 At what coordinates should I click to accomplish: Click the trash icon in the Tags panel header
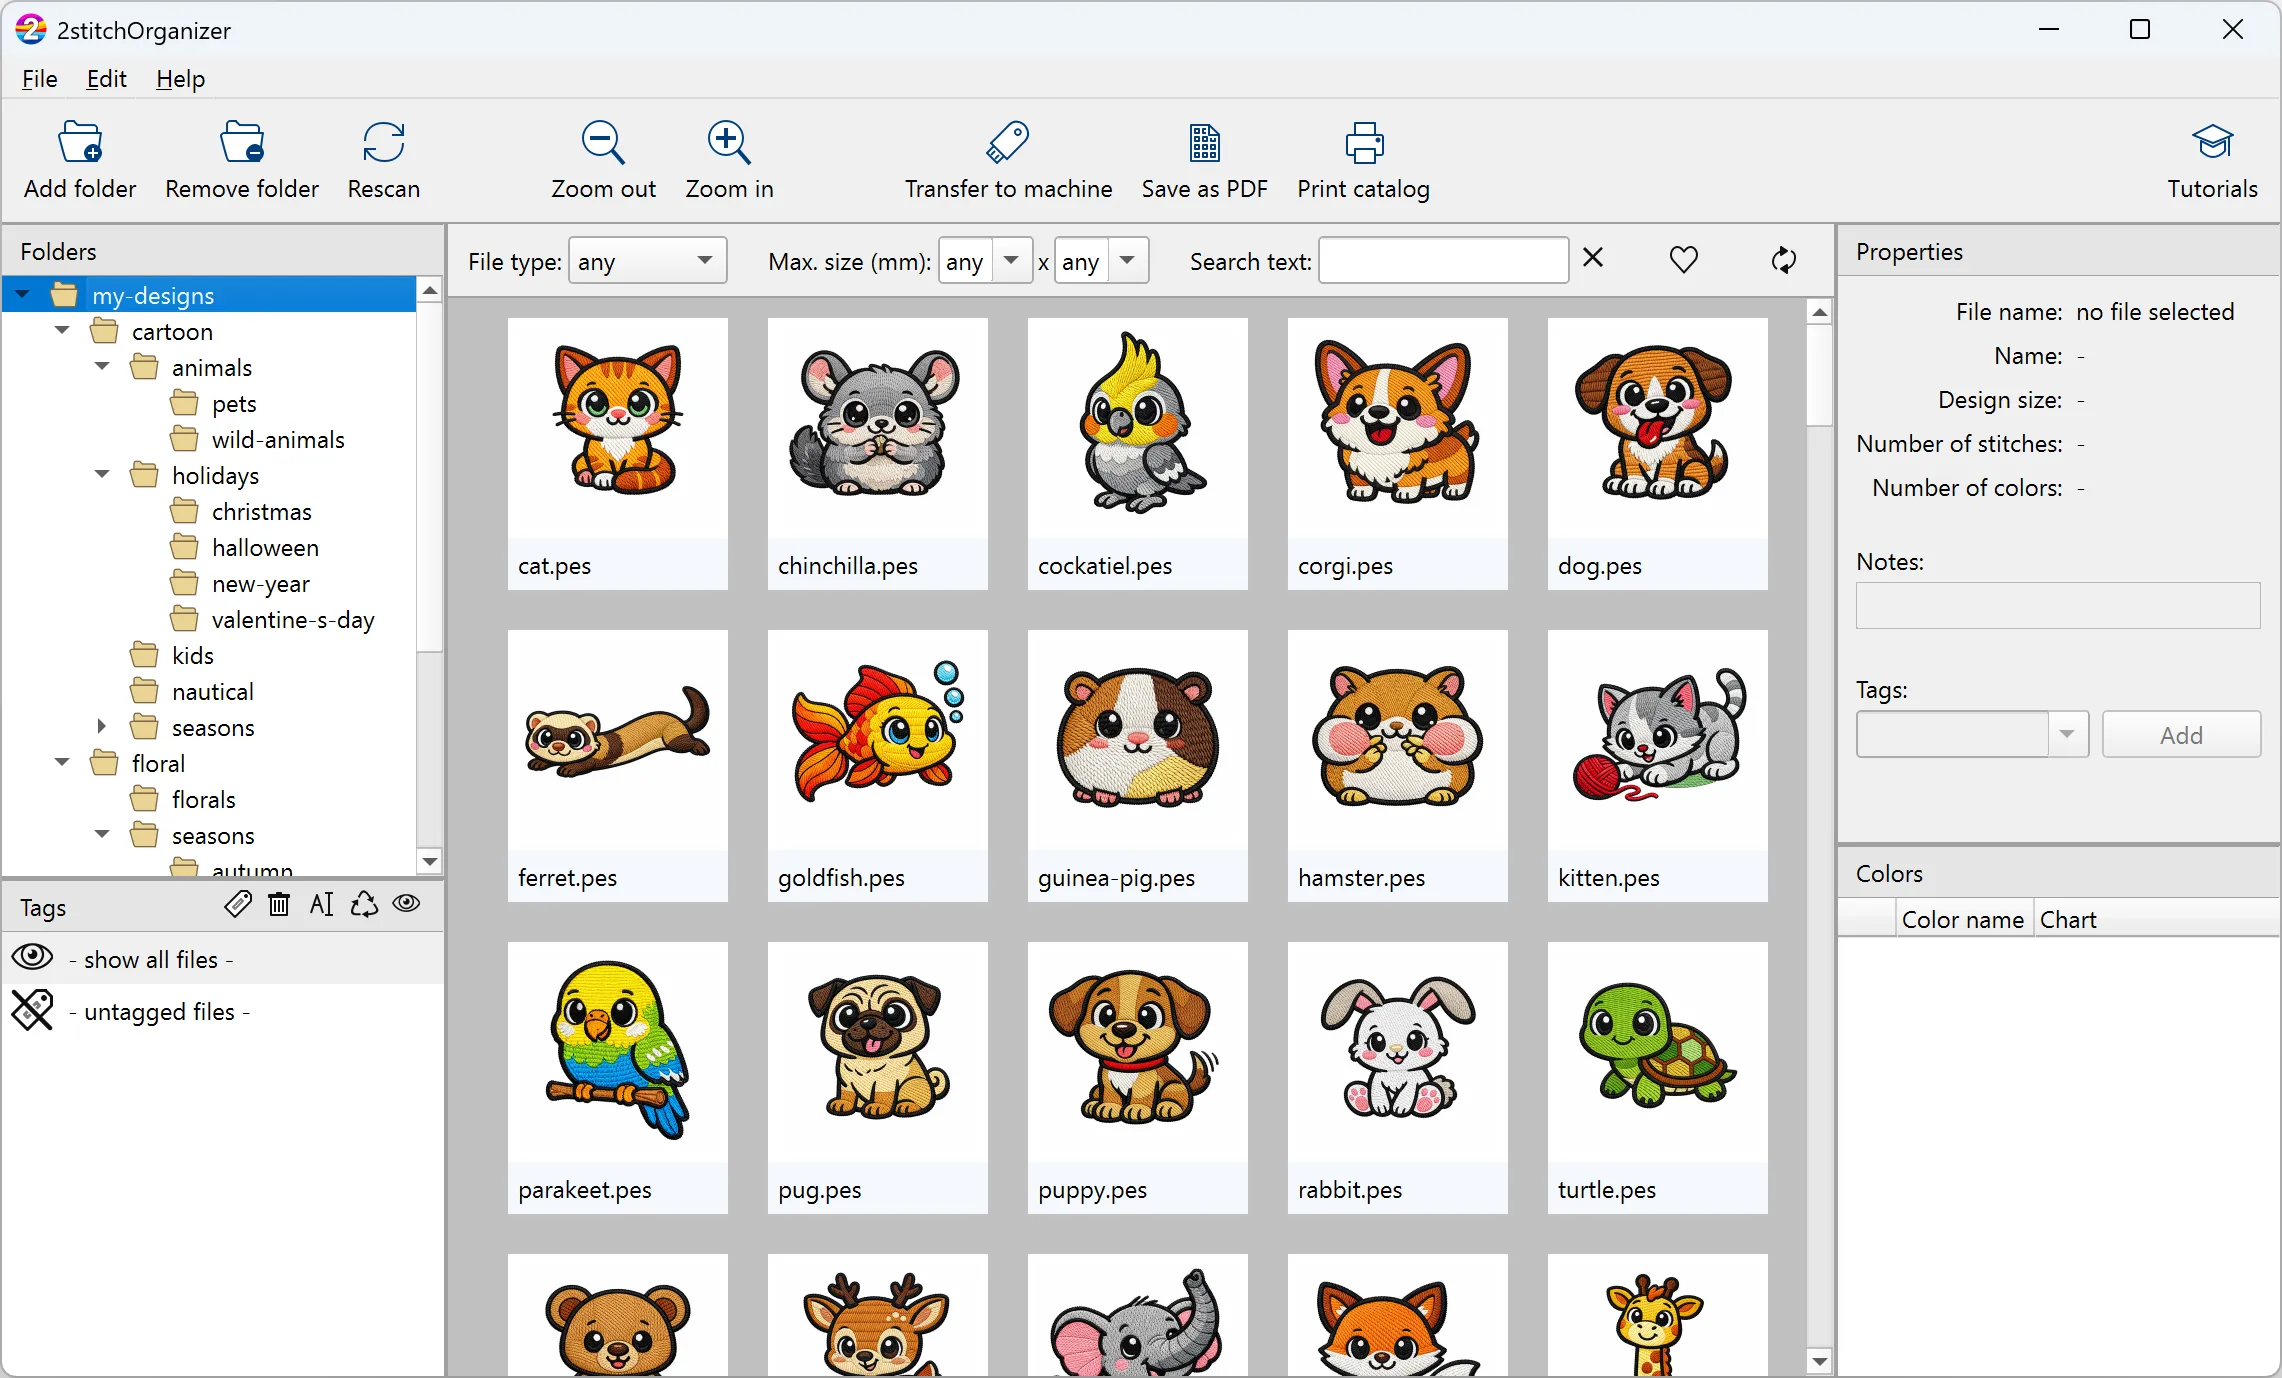point(279,904)
